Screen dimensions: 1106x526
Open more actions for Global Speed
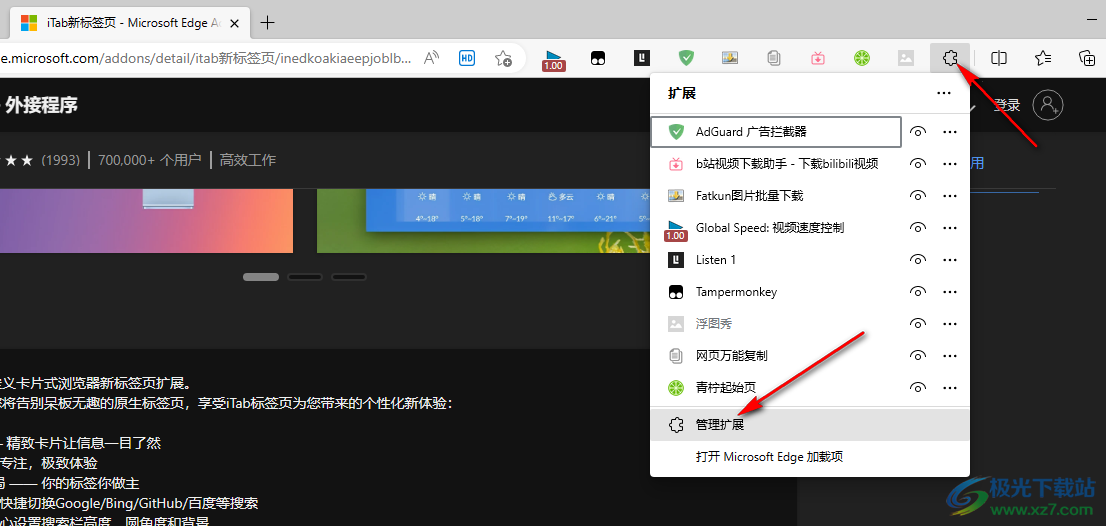(949, 228)
